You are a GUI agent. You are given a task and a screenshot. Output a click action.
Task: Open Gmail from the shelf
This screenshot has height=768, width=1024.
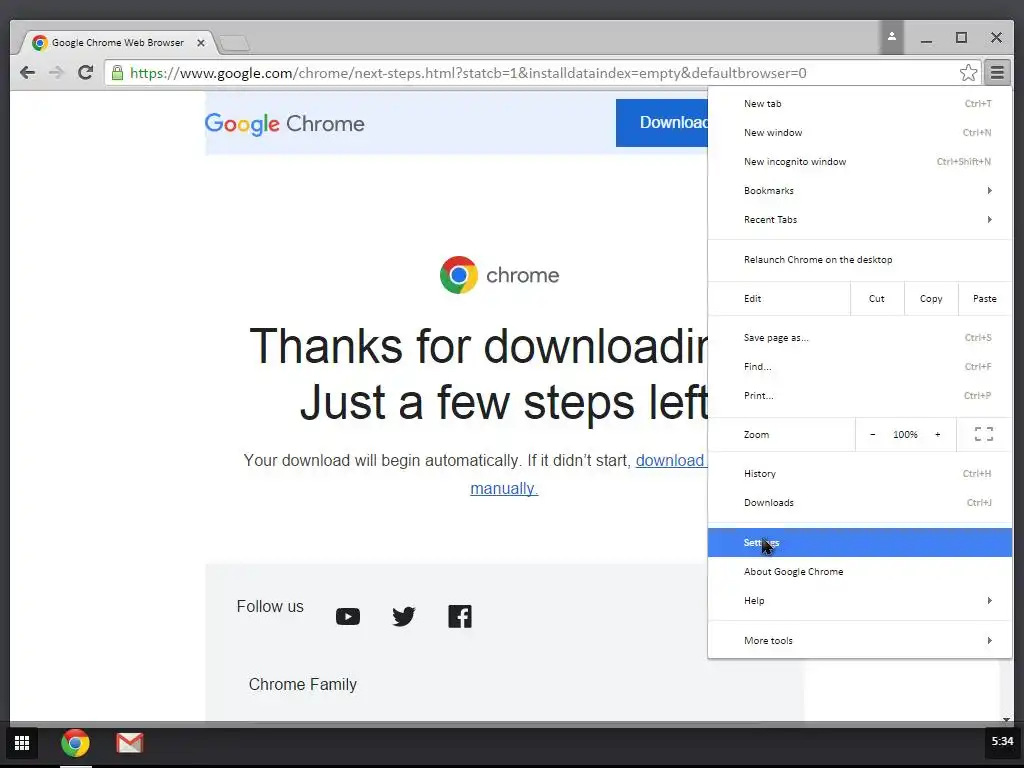pyautogui.click(x=129, y=743)
